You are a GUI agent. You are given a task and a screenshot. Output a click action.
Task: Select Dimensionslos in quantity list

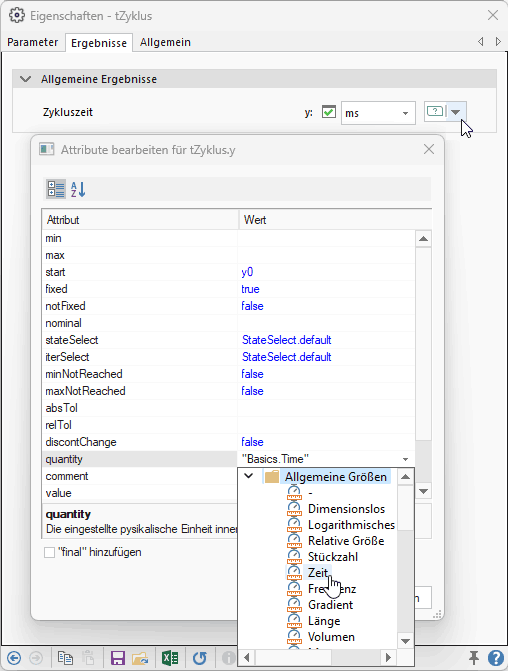click(346, 509)
